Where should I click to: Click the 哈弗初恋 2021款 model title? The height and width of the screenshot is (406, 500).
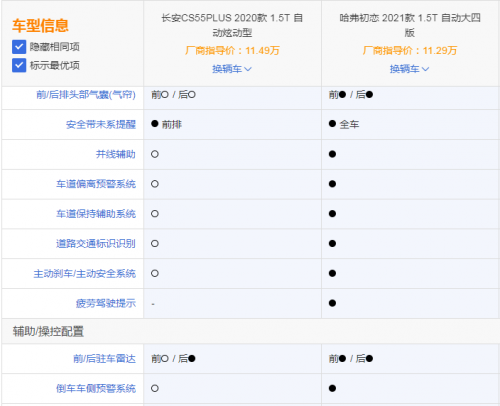pyautogui.click(x=410, y=25)
